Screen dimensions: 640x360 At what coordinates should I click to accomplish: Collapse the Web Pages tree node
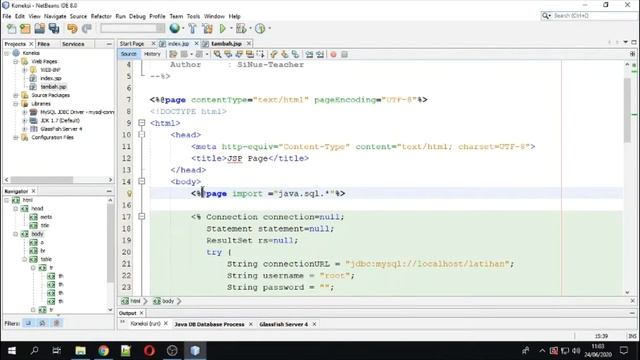click(x=16, y=62)
